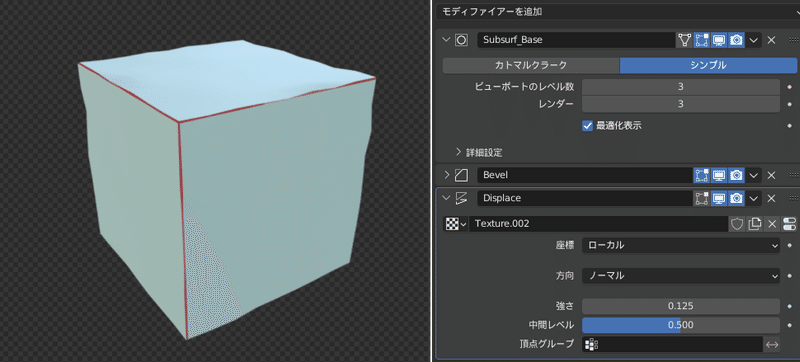
Task: Unlink Texture.002 with the X icon
Action: (771, 224)
